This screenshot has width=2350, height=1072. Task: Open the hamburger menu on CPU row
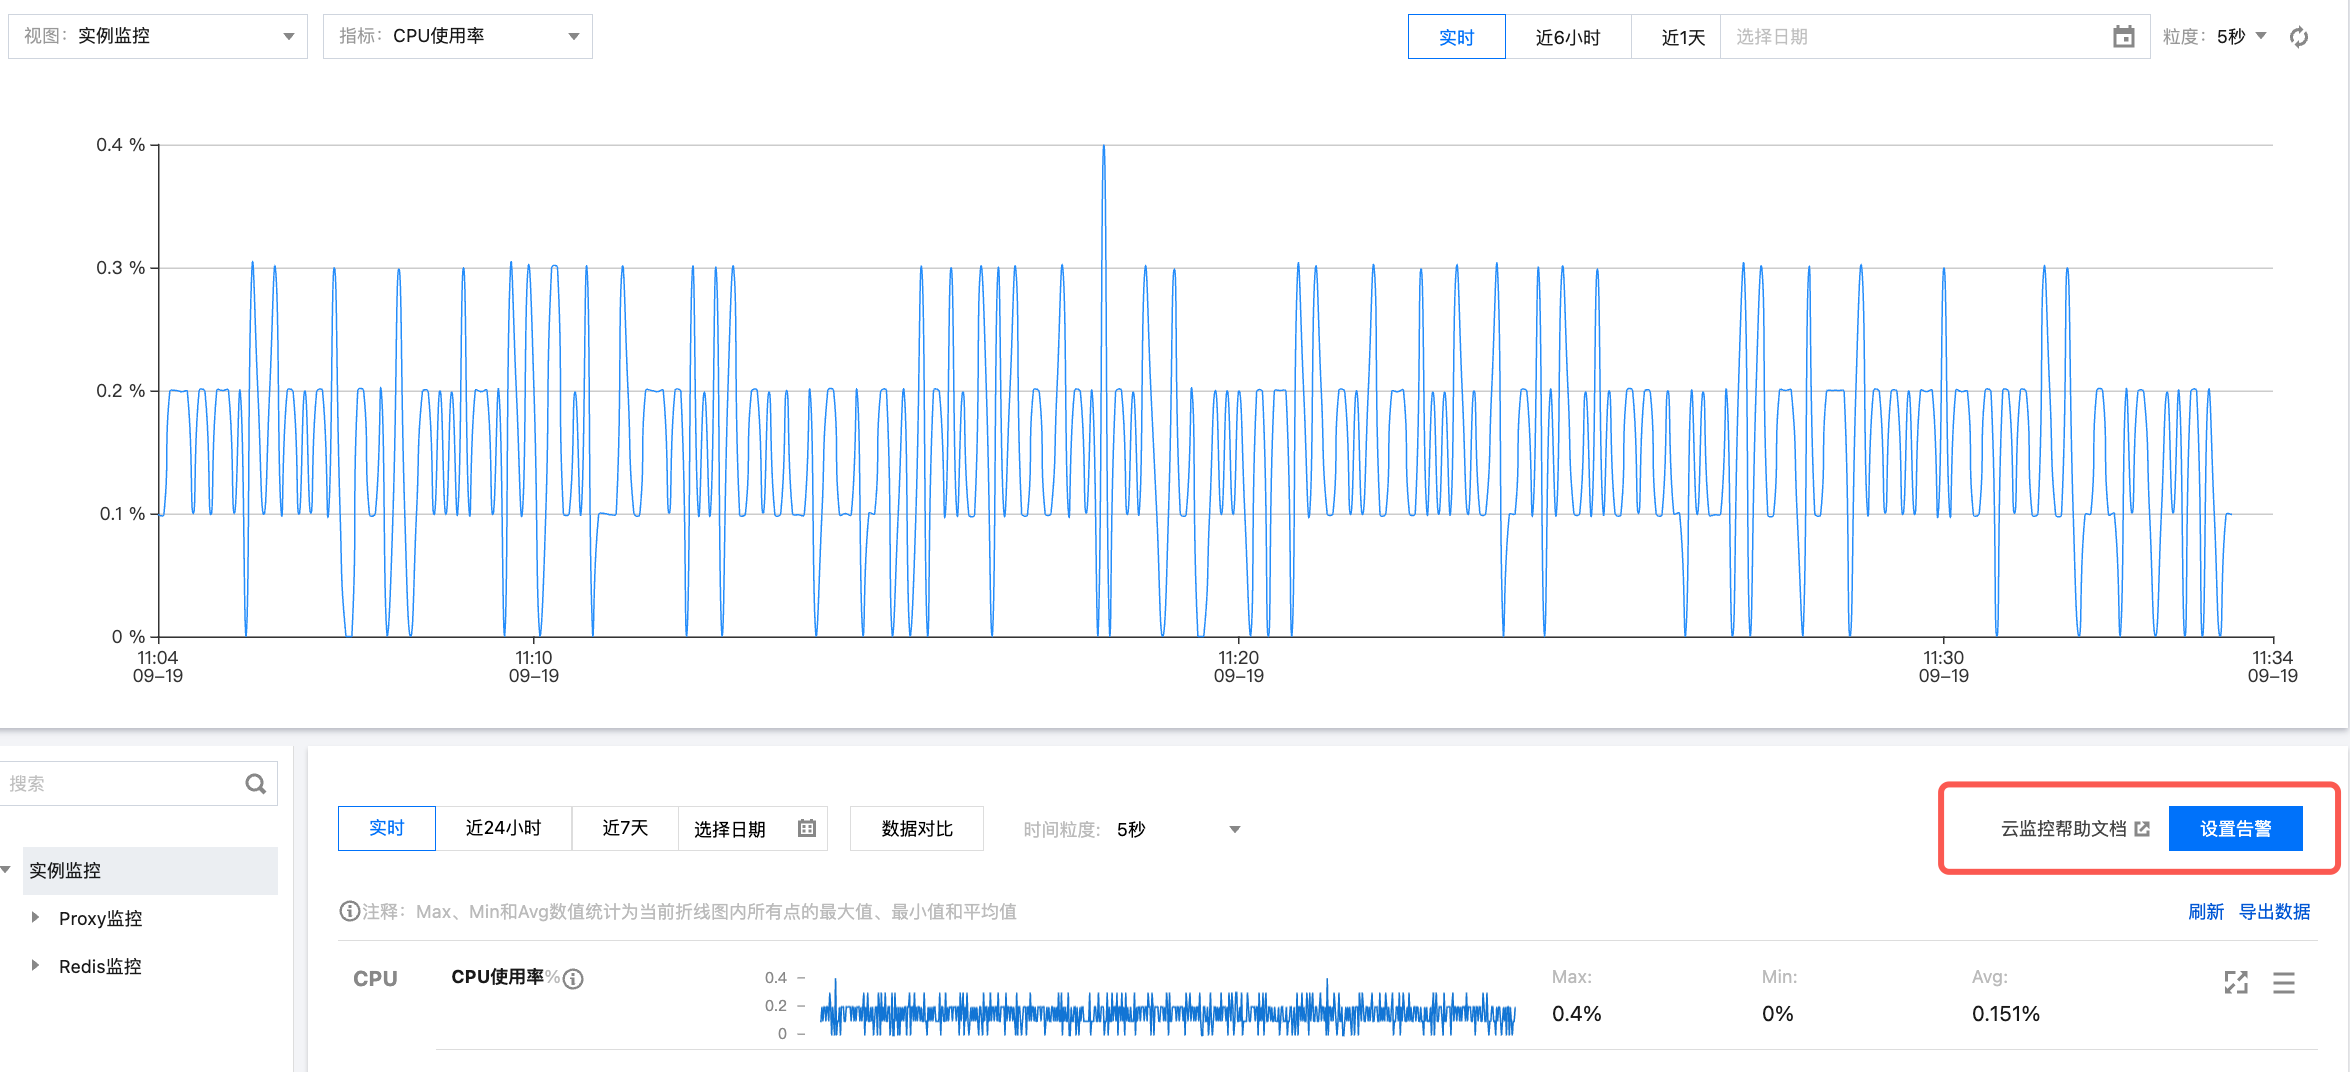click(x=2284, y=982)
